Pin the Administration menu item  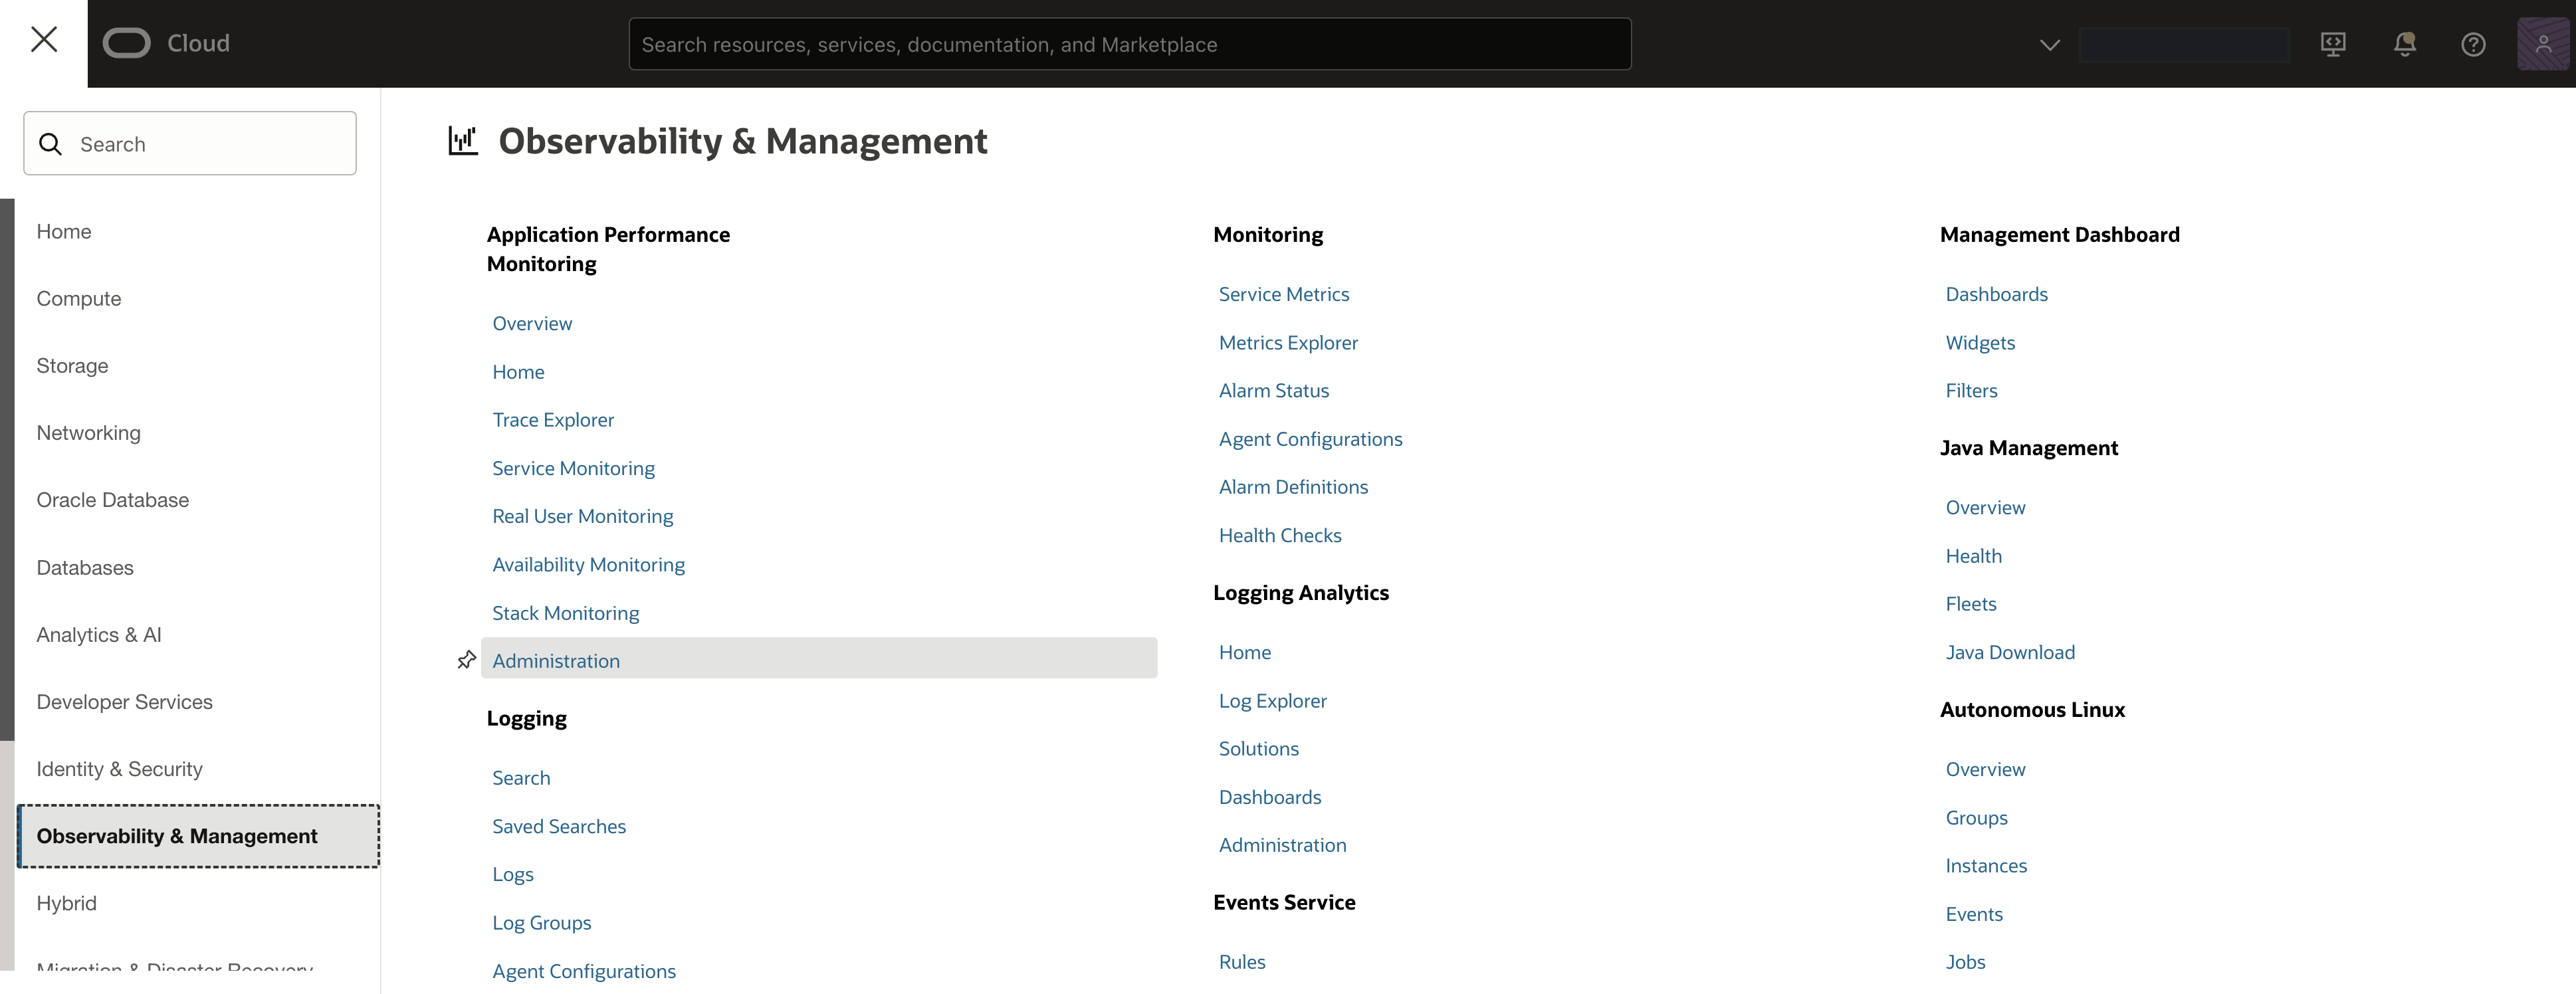click(x=466, y=660)
